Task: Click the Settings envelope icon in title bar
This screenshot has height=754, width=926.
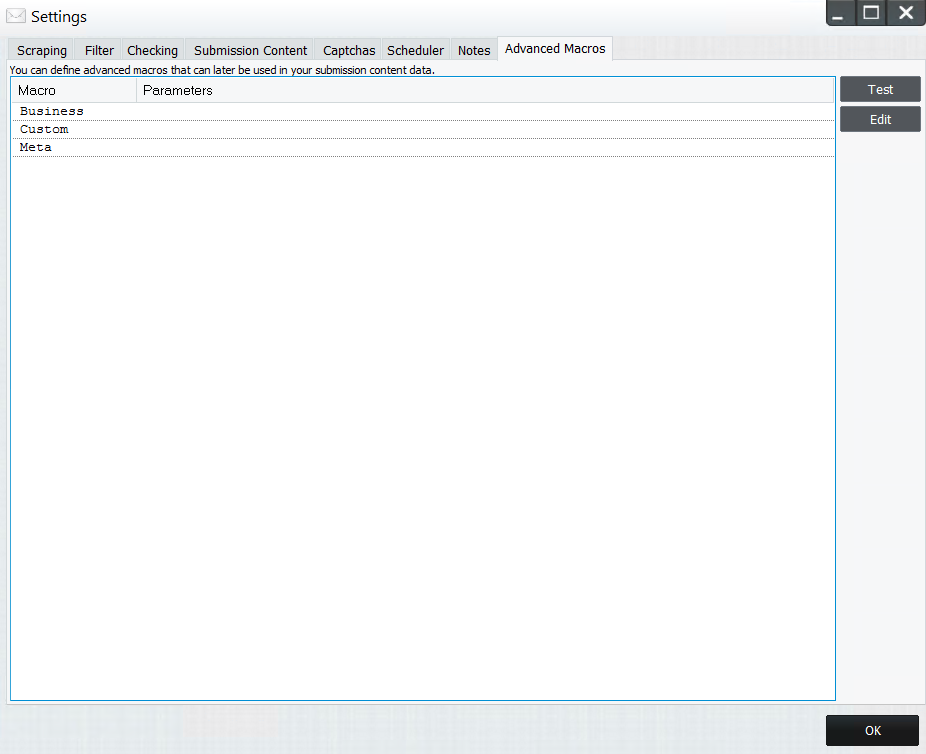Action: tap(16, 16)
